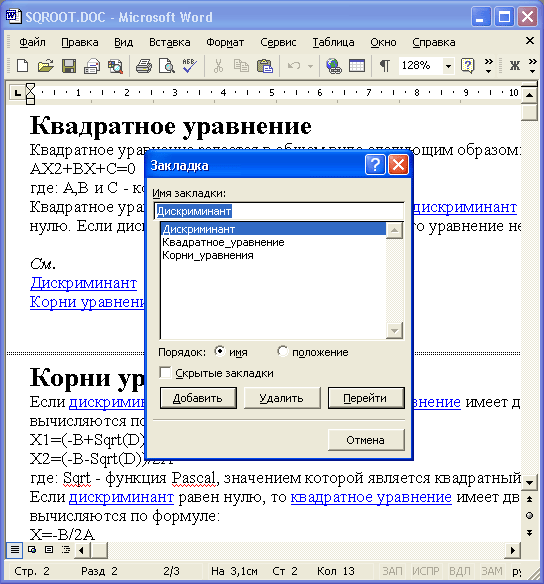This screenshot has height=584, width=544.
Task: Click the New document icon
Action: [22, 66]
